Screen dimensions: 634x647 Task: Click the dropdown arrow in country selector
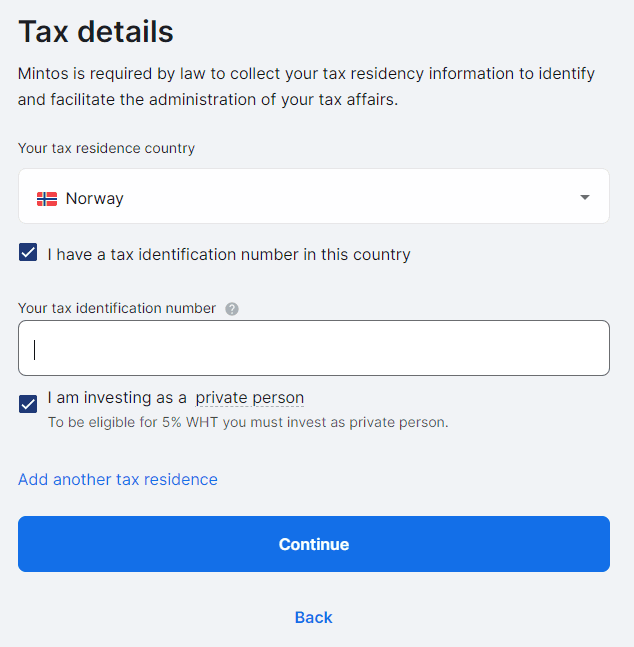(x=585, y=198)
